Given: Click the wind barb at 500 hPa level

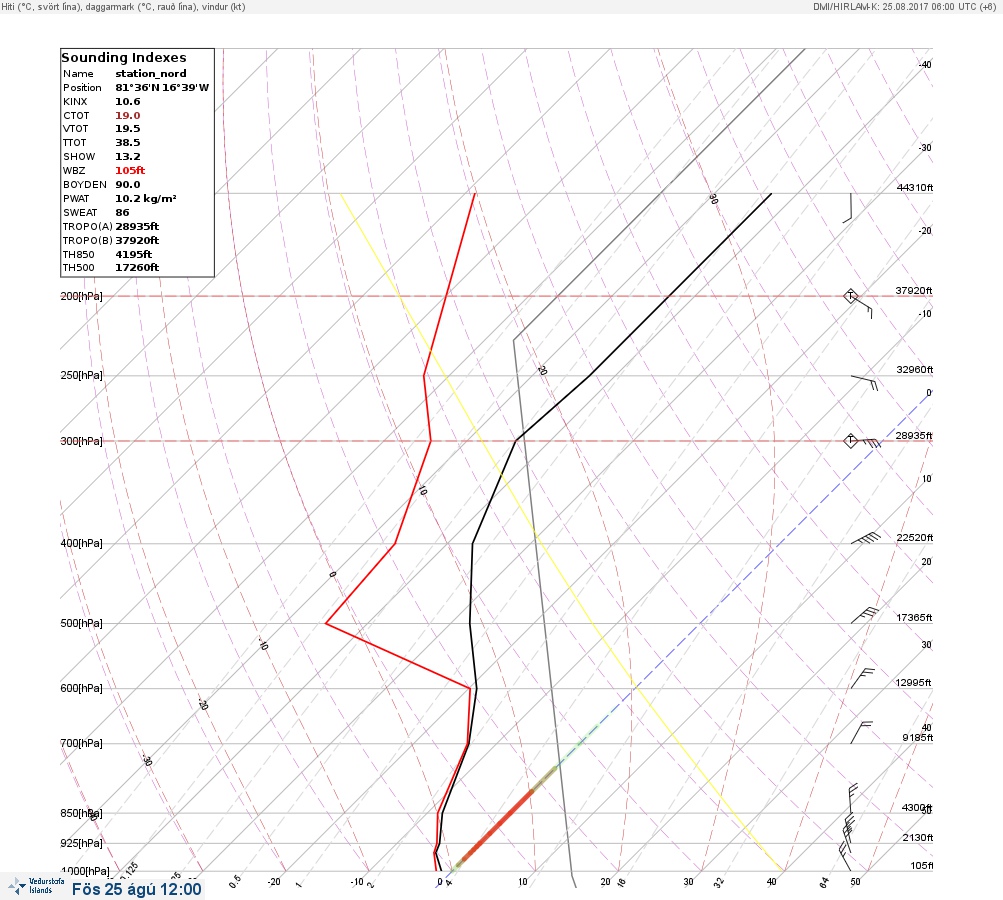Looking at the screenshot, I should [x=865, y=615].
